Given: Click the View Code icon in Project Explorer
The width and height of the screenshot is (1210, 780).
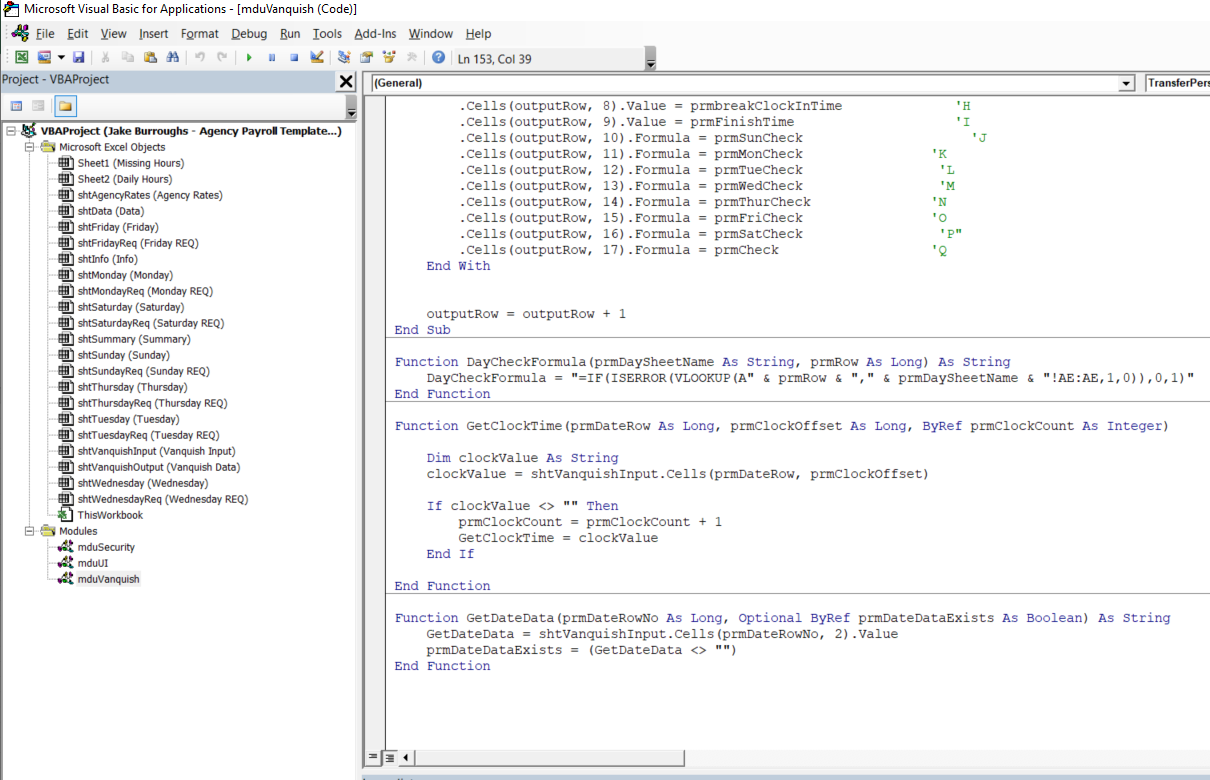Looking at the screenshot, I should point(14,105).
